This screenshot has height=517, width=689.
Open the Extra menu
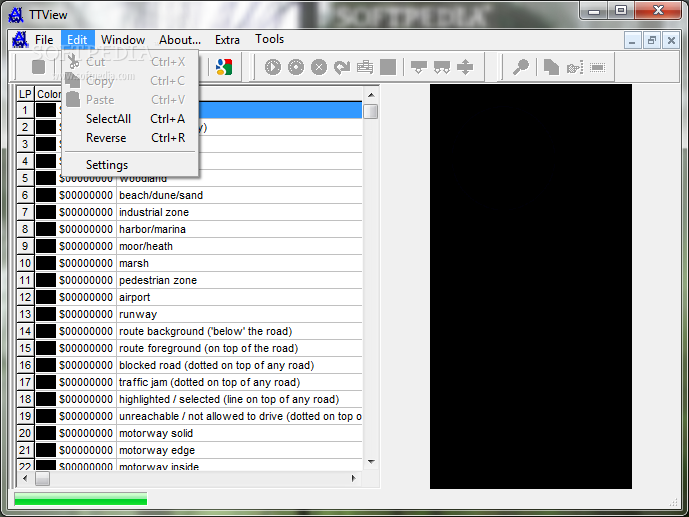click(227, 40)
